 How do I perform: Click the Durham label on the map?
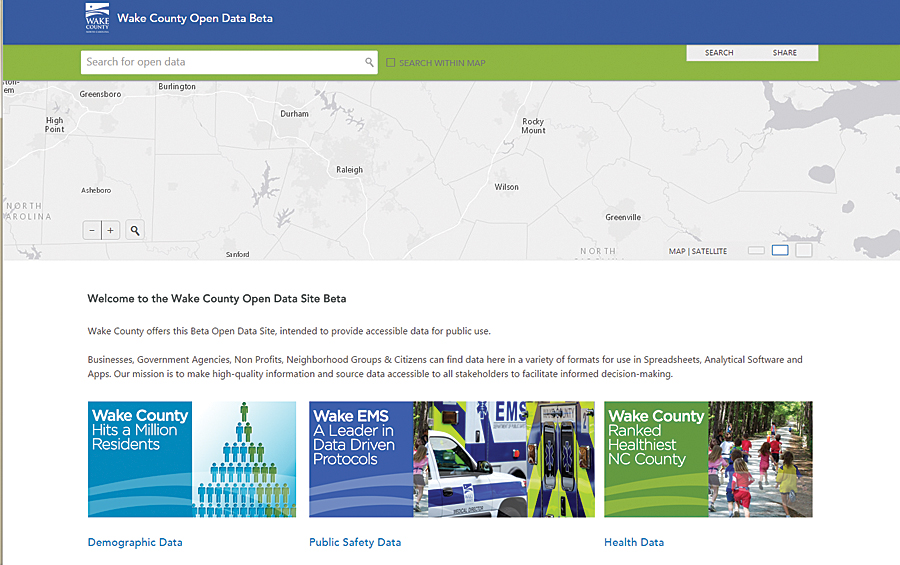[294, 114]
